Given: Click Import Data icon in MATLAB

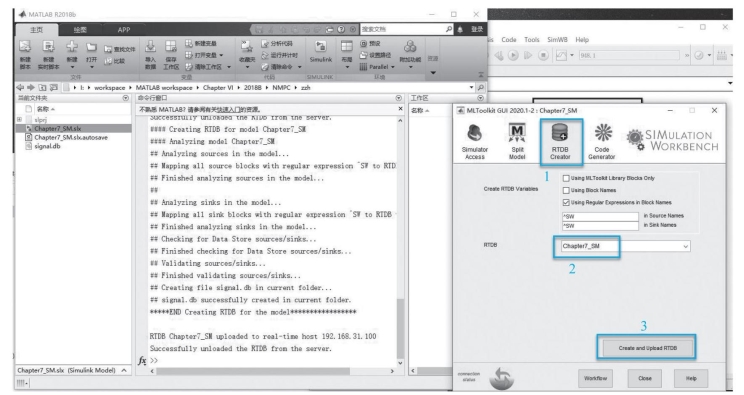Looking at the screenshot, I should pos(150,47).
